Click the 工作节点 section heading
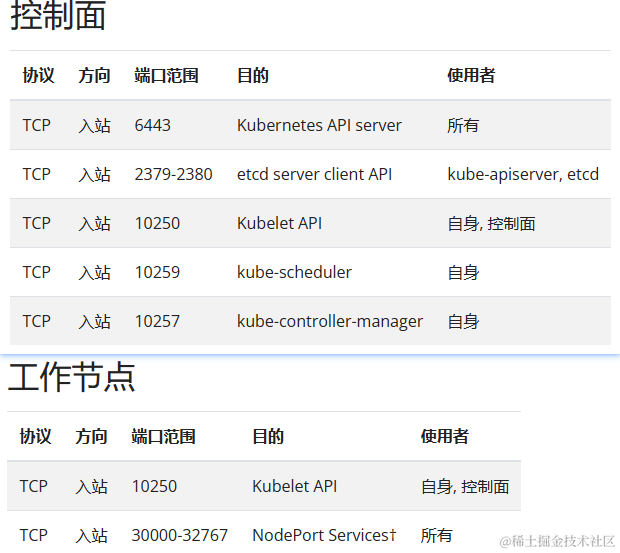The height and width of the screenshot is (553, 620). pyautogui.click(x=72, y=377)
